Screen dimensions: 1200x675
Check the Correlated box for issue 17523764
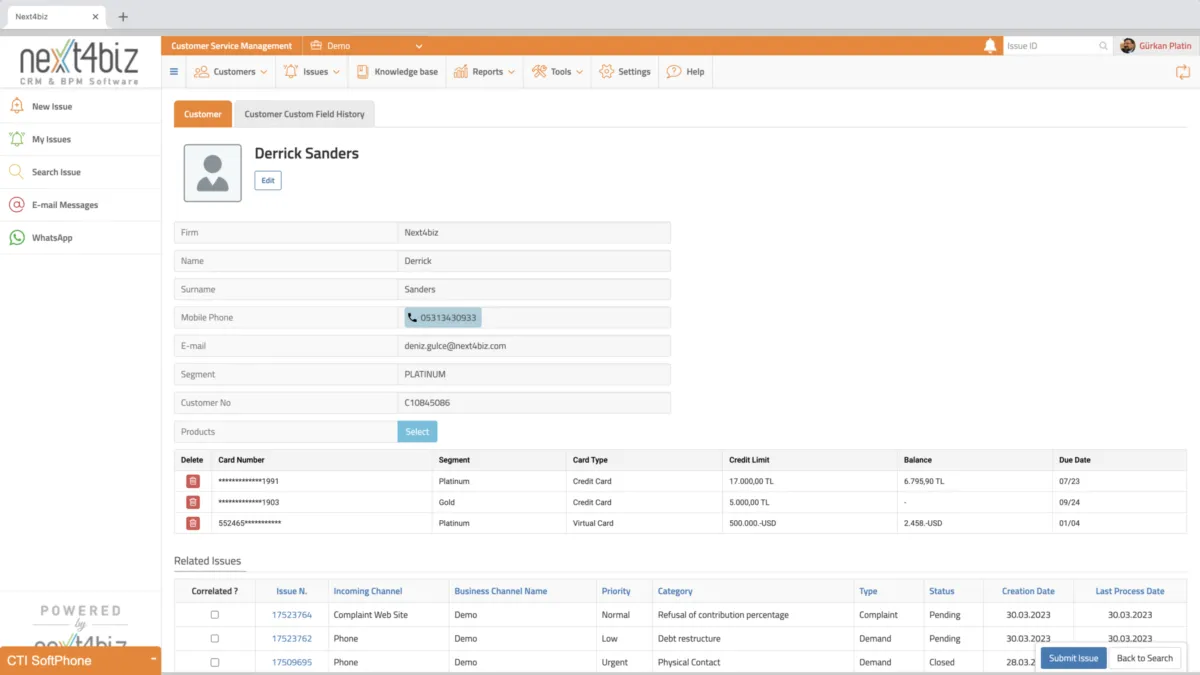coord(214,615)
